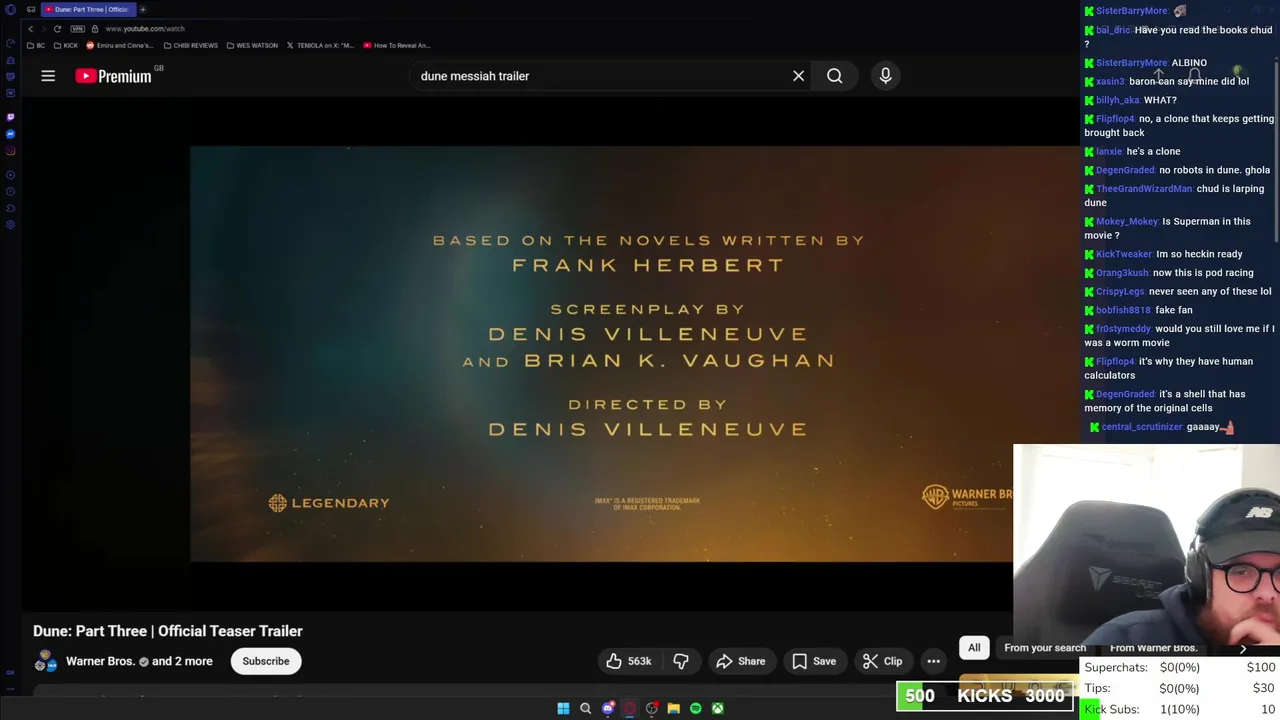Open the Emiru and Cinna's bookmark
This screenshot has width=1280, height=720.
120,45
